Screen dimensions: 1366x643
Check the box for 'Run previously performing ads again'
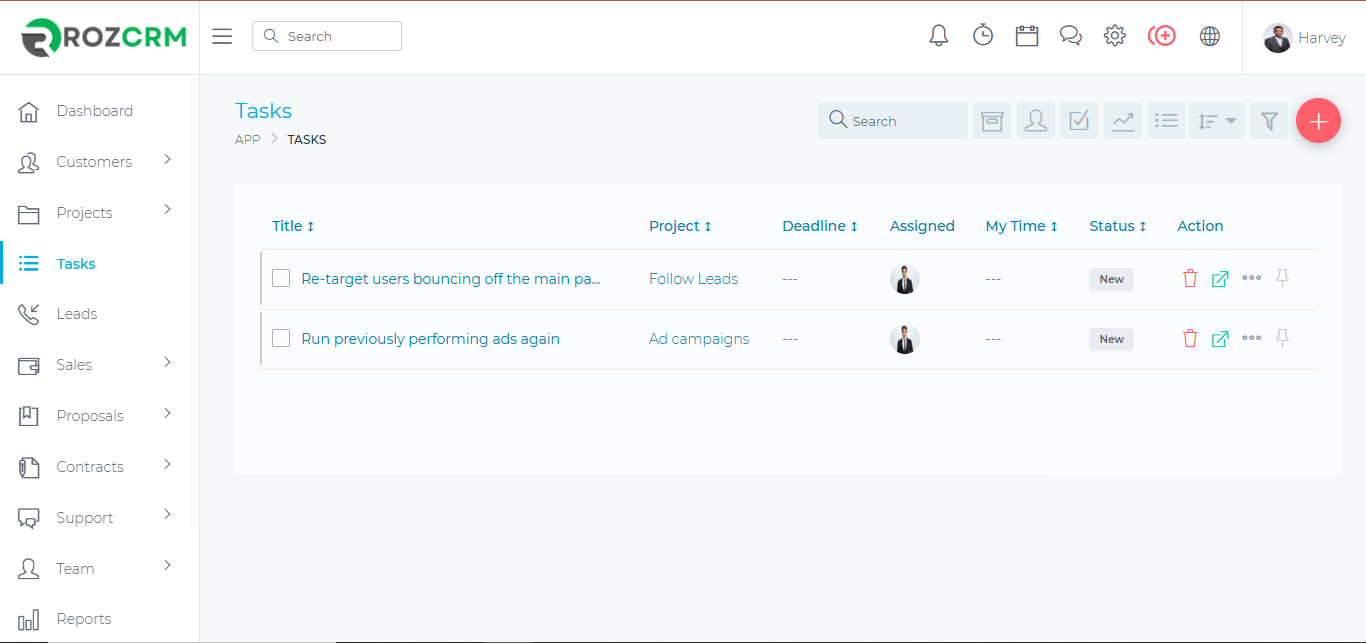pos(281,339)
